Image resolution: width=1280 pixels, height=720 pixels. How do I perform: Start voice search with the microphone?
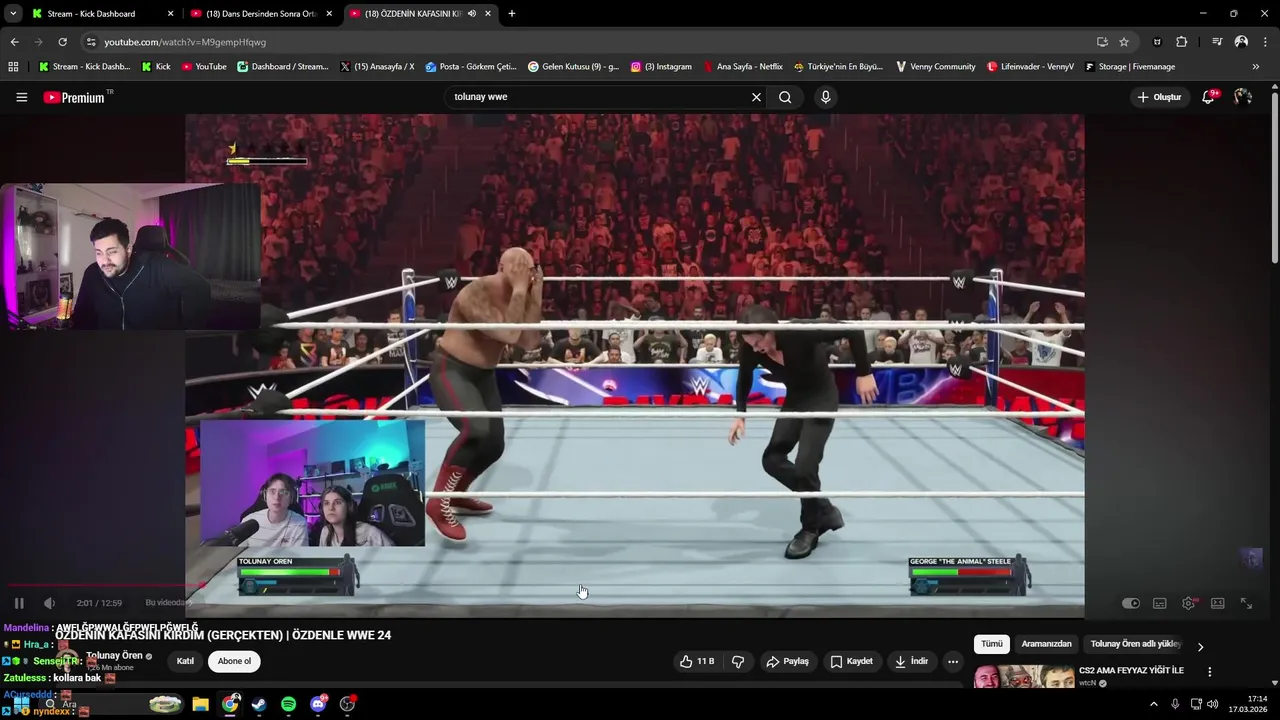point(825,97)
